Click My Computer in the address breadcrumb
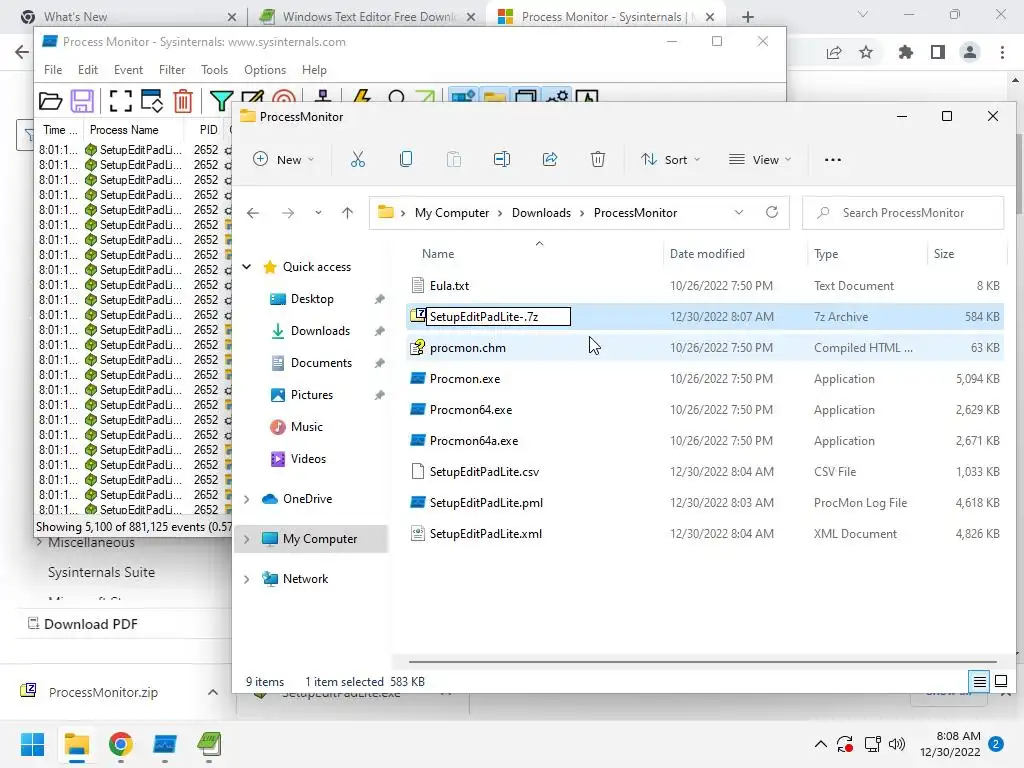This screenshot has width=1024, height=768. coord(452,213)
